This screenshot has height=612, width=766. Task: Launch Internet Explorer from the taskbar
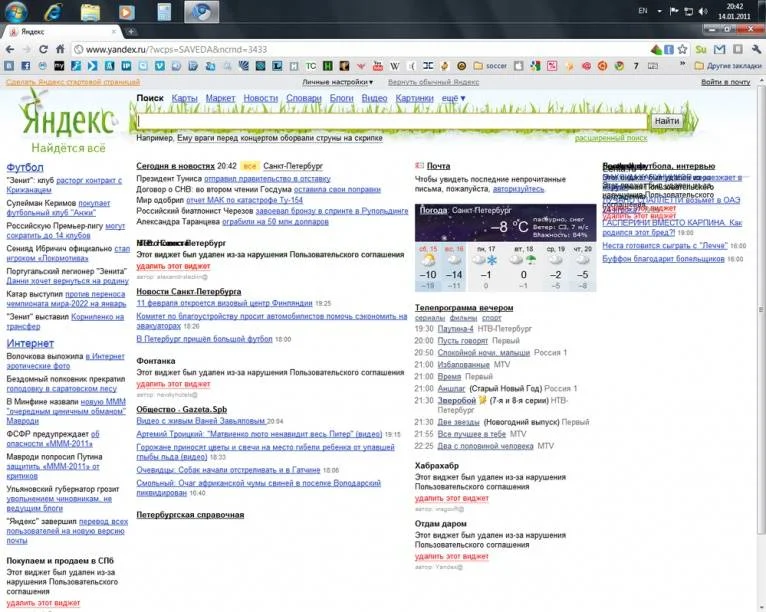(x=52, y=11)
